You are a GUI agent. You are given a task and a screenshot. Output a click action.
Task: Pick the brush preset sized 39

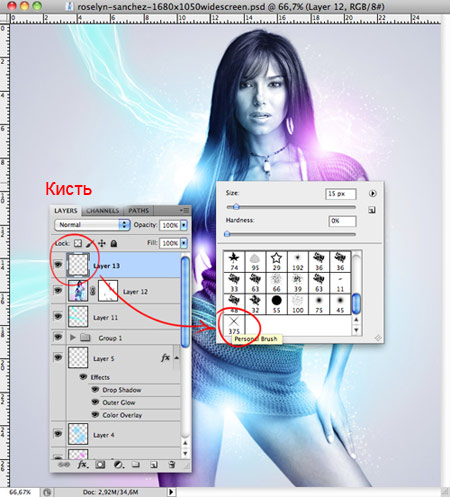(x=298, y=283)
